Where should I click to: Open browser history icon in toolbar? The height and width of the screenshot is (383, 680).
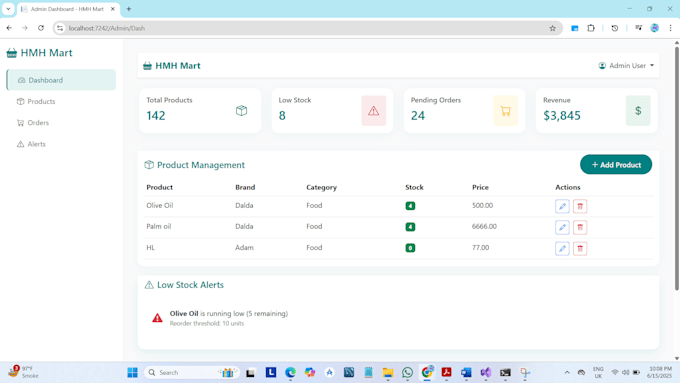pyautogui.click(x=615, y=28)
